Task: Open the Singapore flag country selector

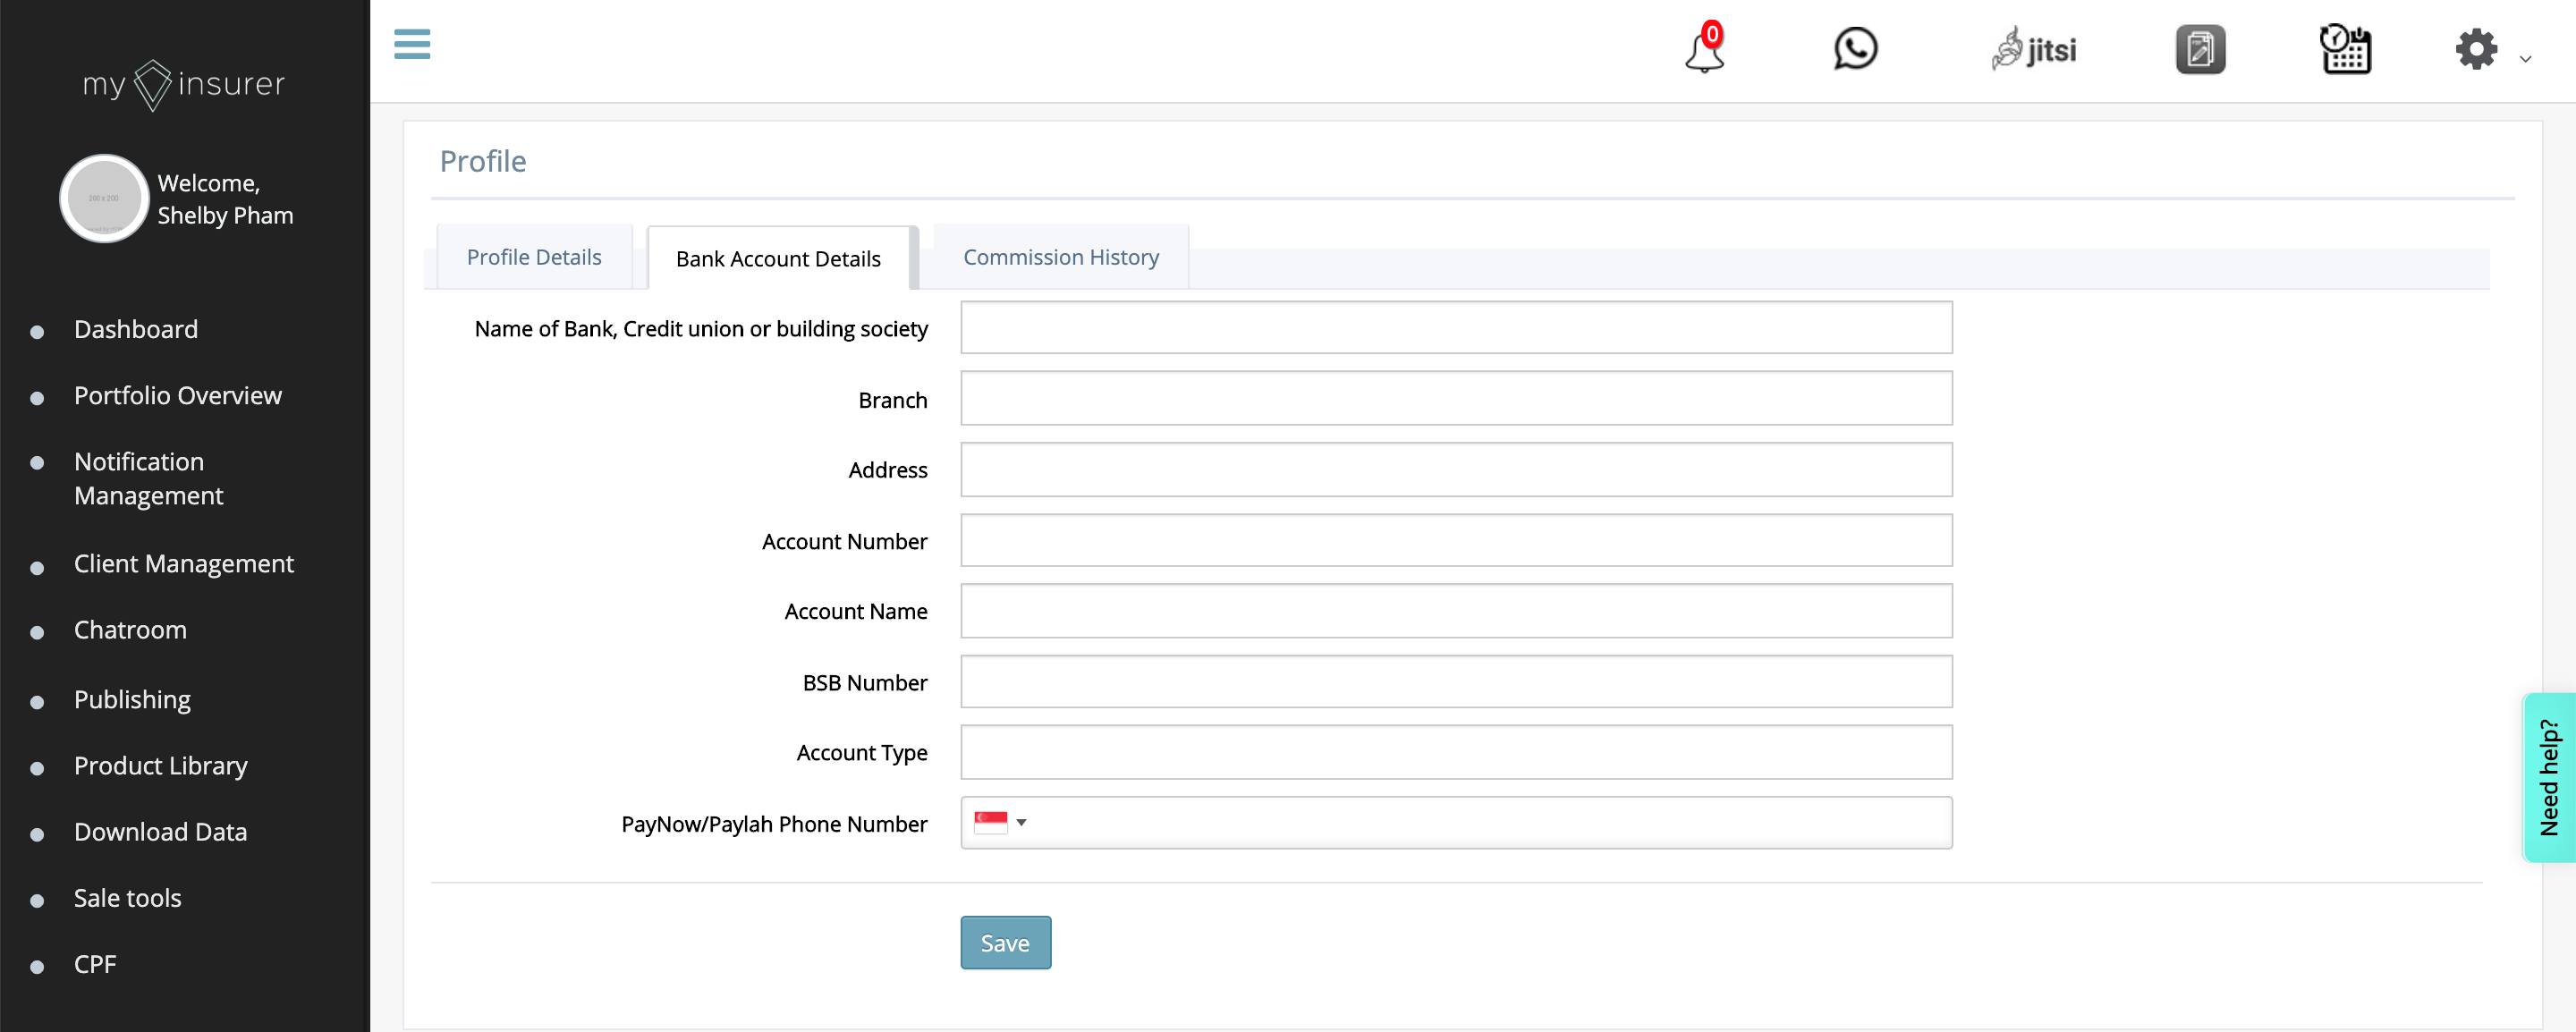Action: pyautogui.click(x=1000, y=822)
